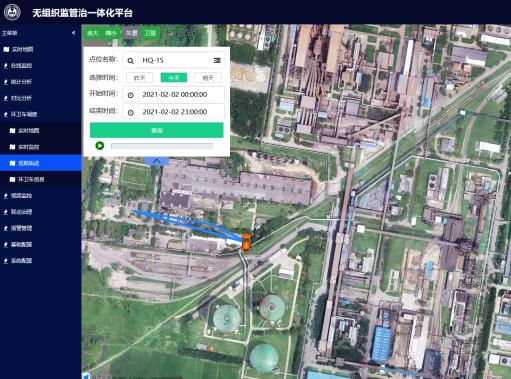The height and width of the screenshot is (379, 511).
Task: Switch map to 卫星 satellite view
Action: coord(150,33)
